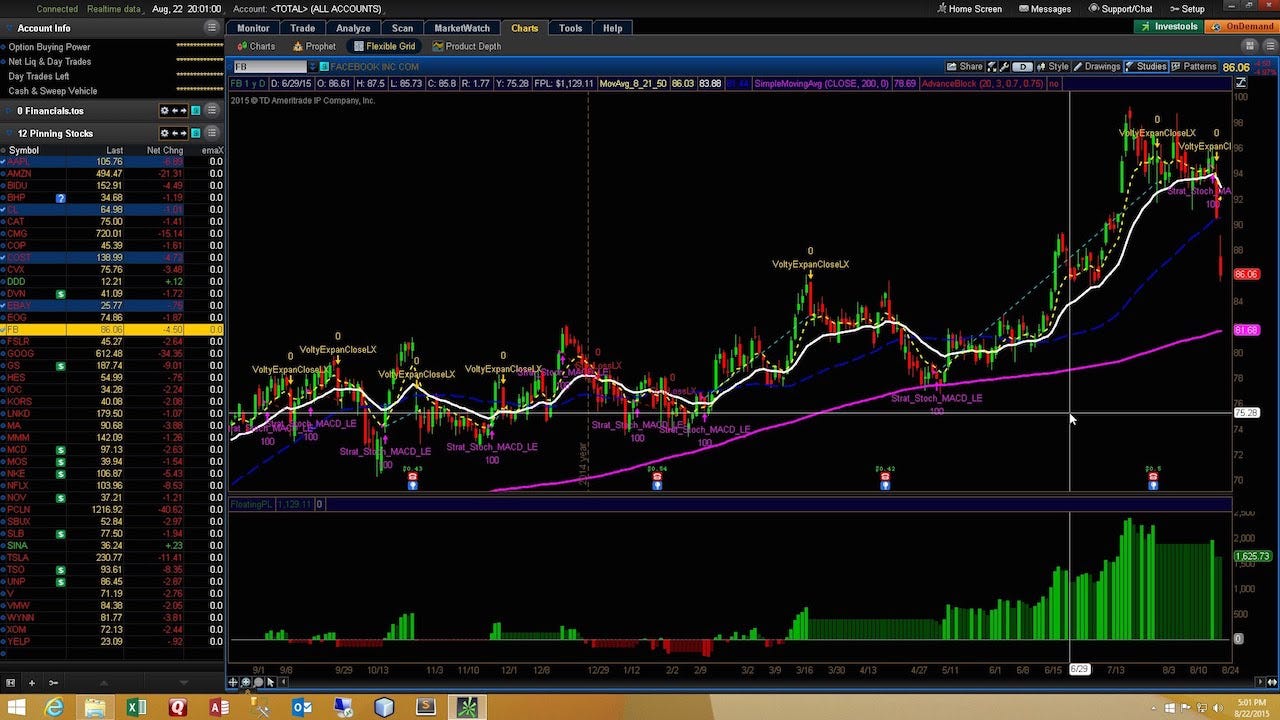The height and width of the screenshot is (720, 1280).
Task: Open gear settings for 0 Financials.tos watchlist
Action: point(165,111)
